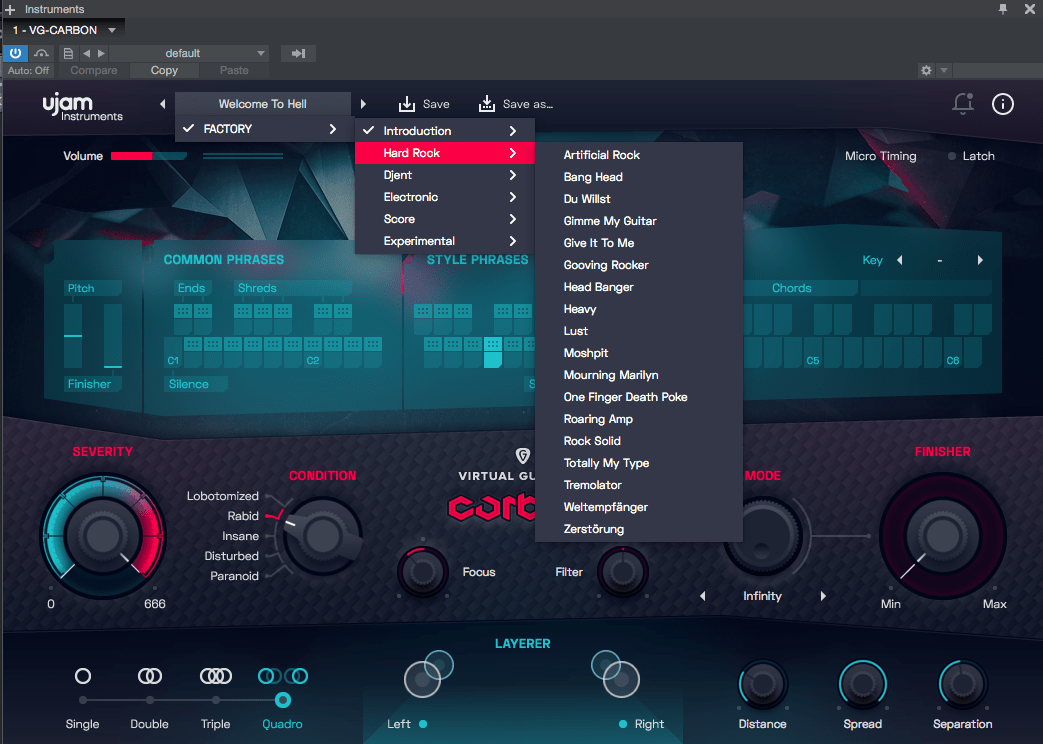
Task: Toggle the Latch option
Action: coord(971,156)
